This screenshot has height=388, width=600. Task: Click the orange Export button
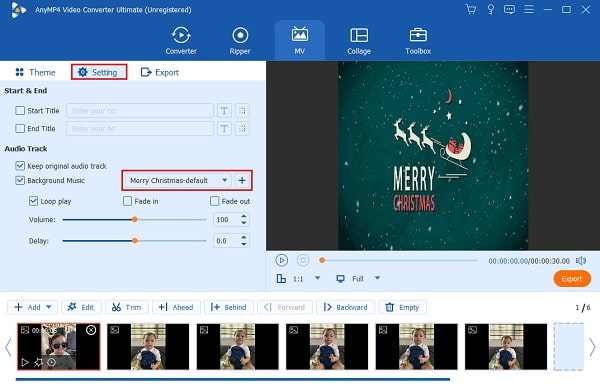click(x=572, y=279)
